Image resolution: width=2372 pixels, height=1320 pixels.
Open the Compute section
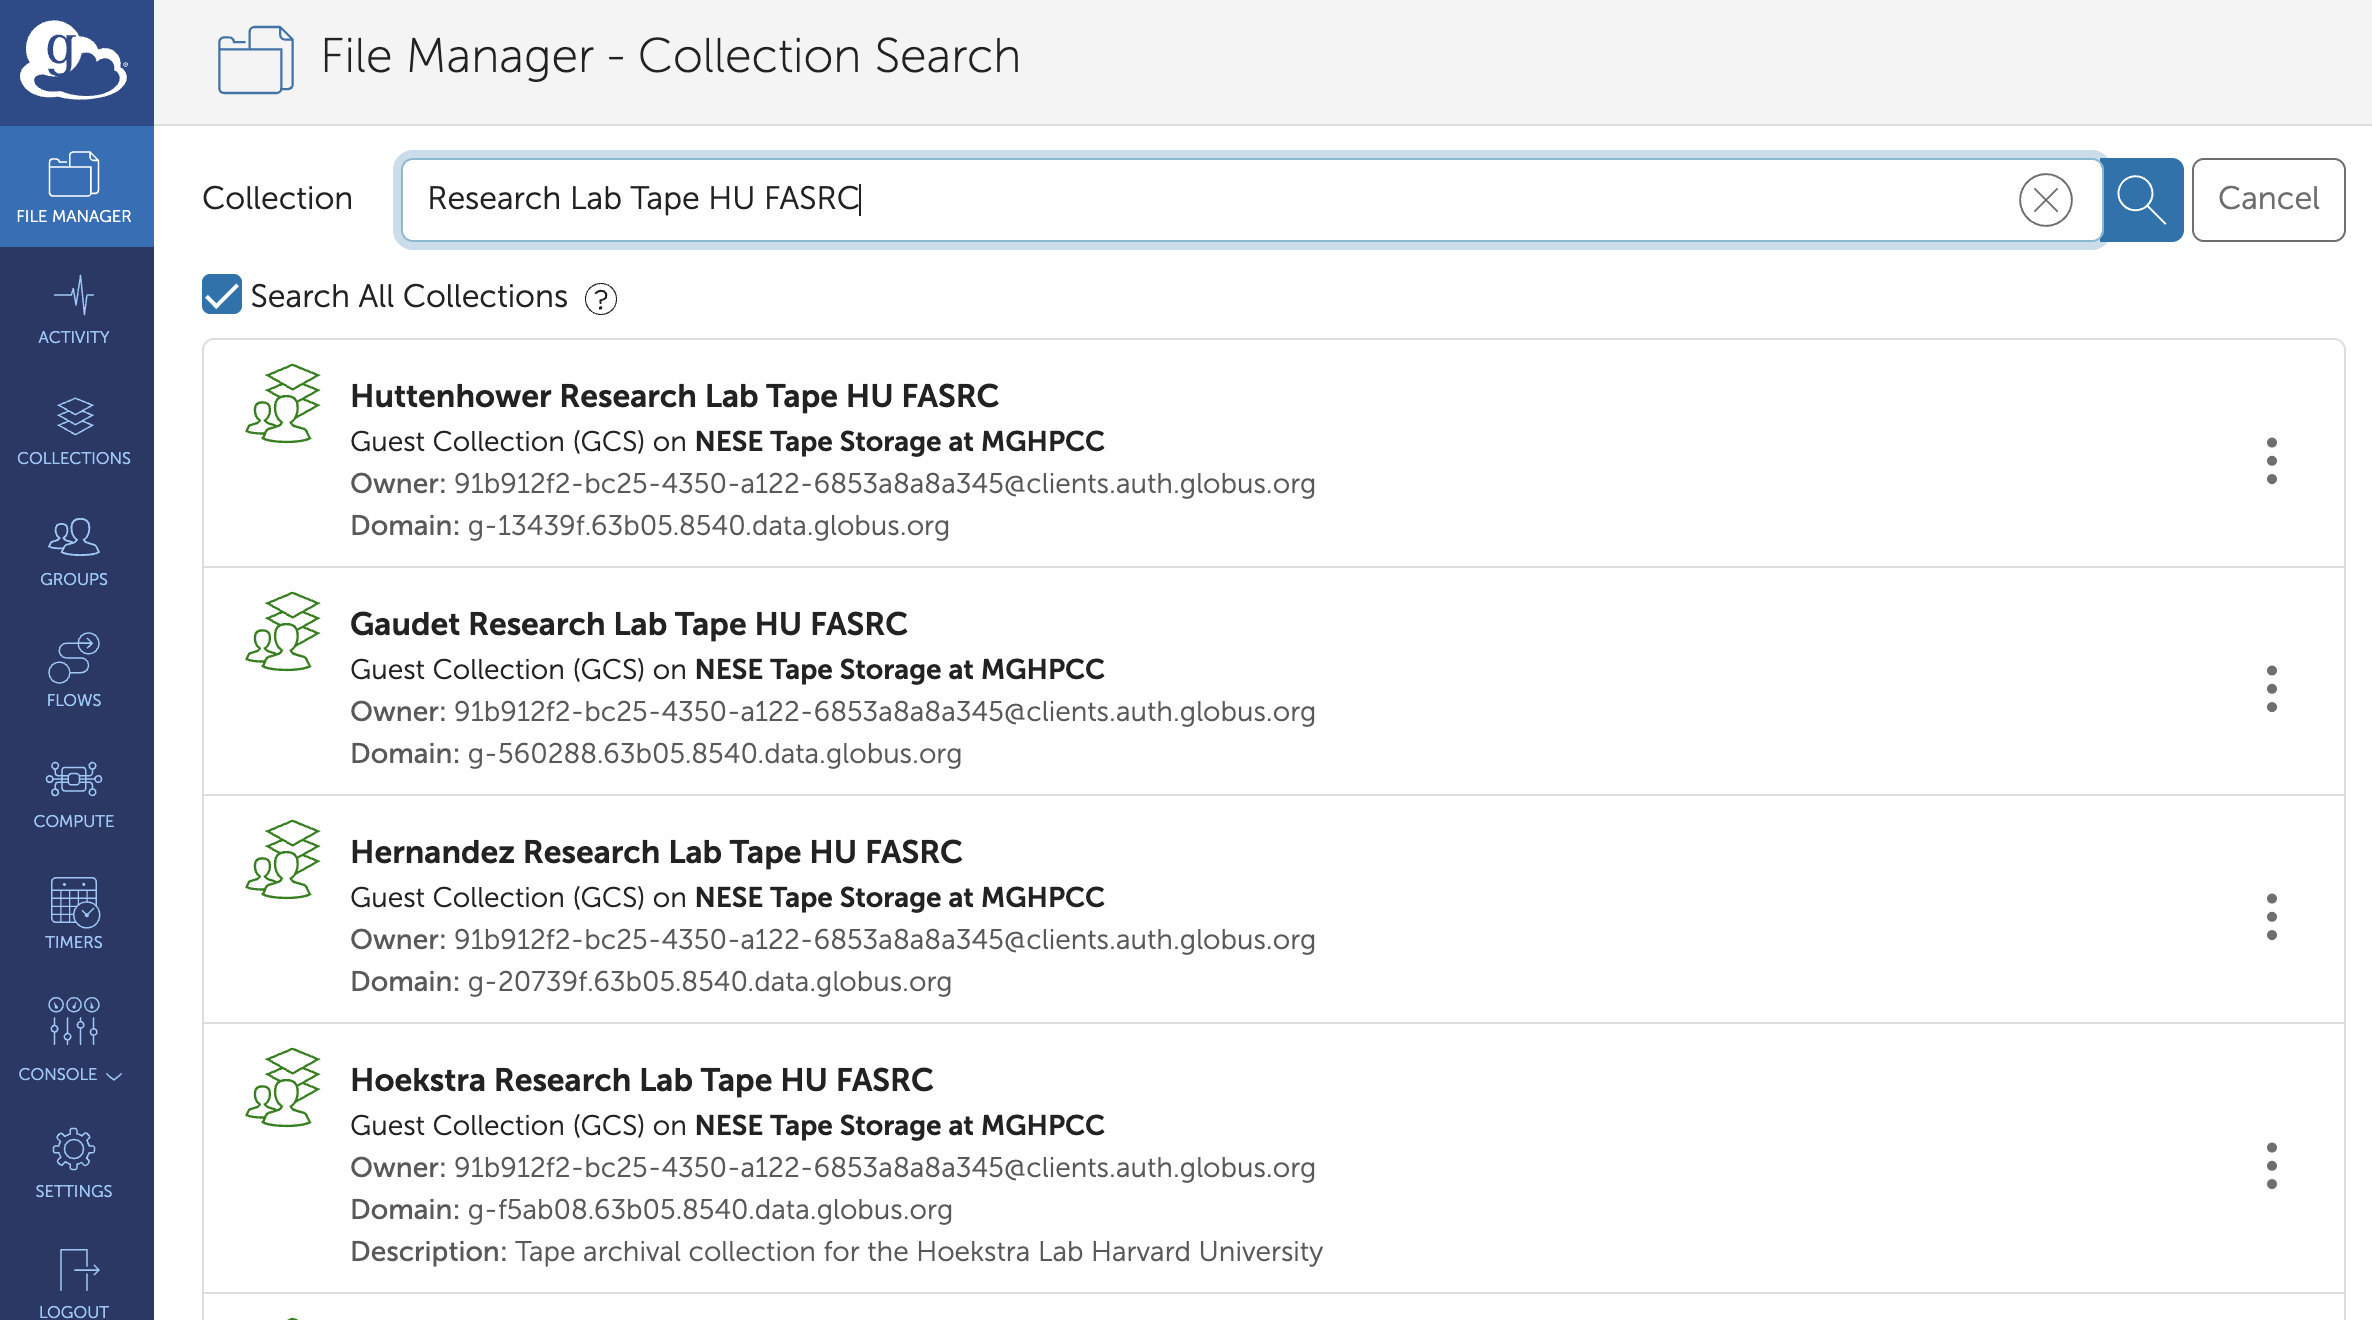pos(74,794)
